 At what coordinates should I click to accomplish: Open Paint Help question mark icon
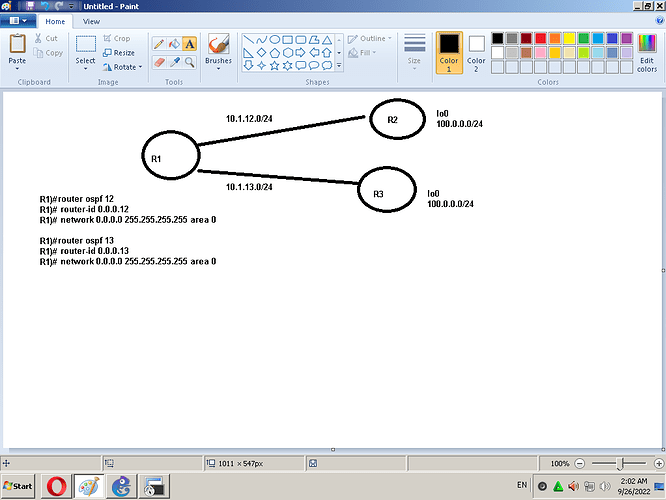(660, 21)
